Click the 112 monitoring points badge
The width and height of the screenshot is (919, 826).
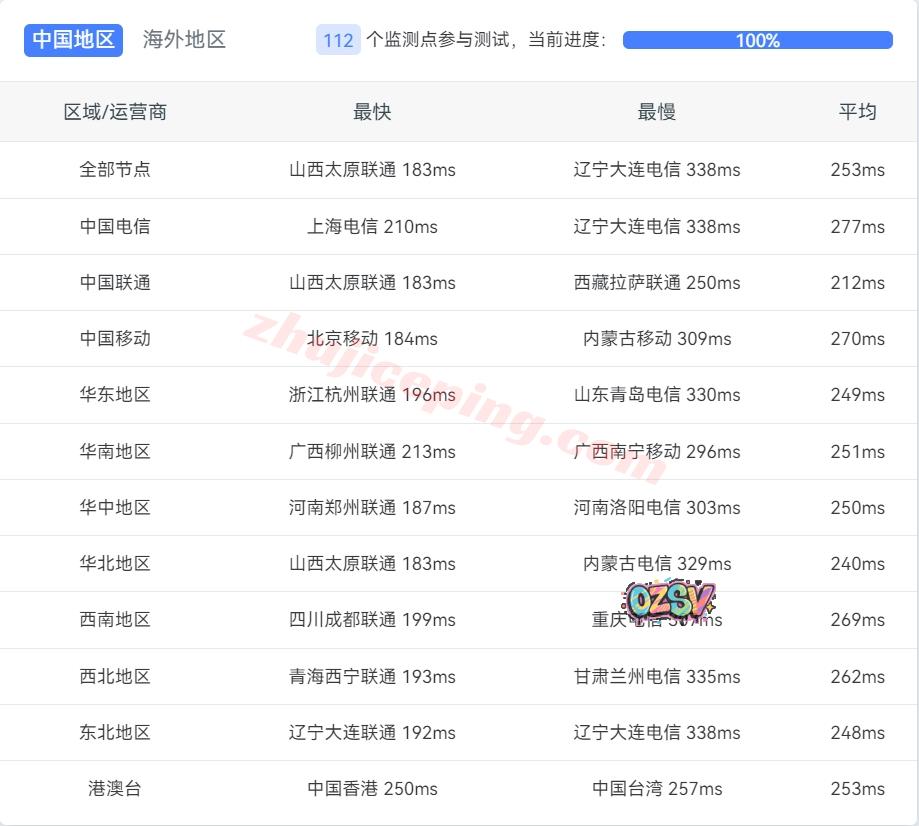(x=338, y=40)
